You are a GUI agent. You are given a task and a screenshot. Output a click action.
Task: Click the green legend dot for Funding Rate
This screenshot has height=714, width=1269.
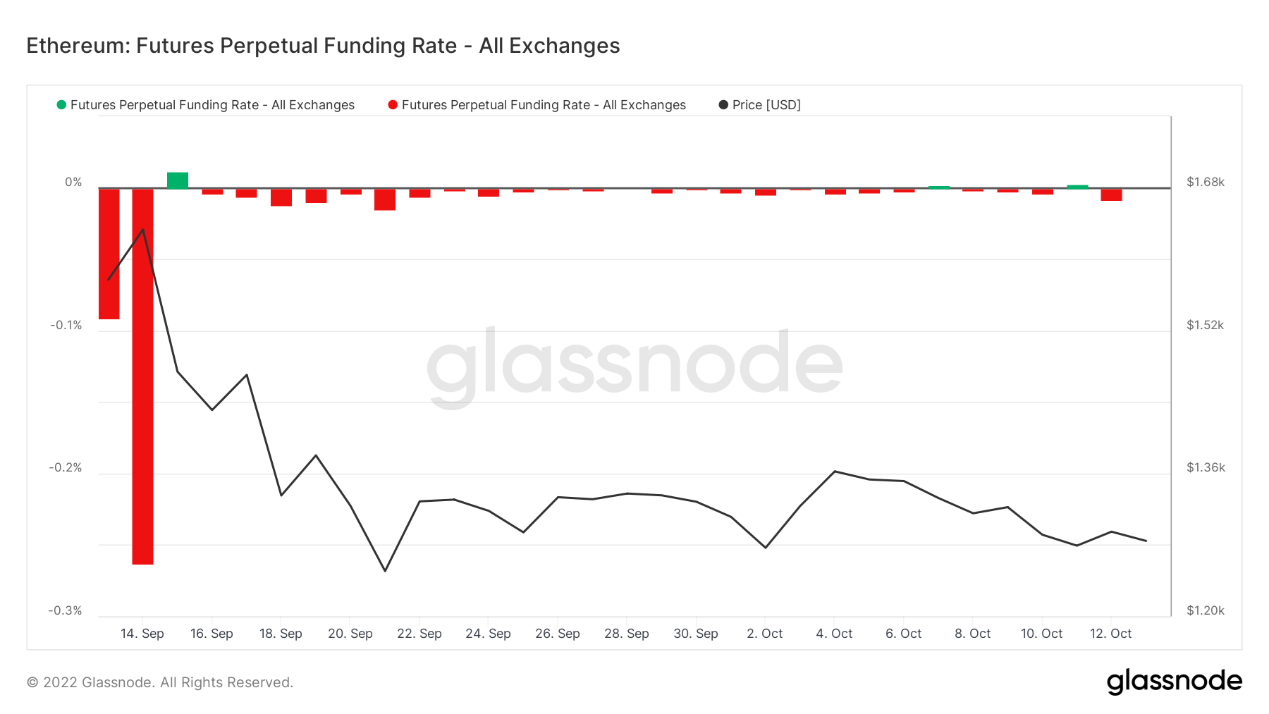pos(62,105)
